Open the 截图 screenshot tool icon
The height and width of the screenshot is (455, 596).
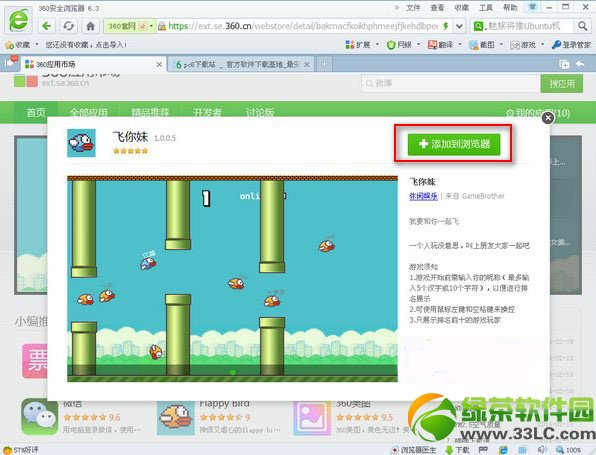pos(474,45)
